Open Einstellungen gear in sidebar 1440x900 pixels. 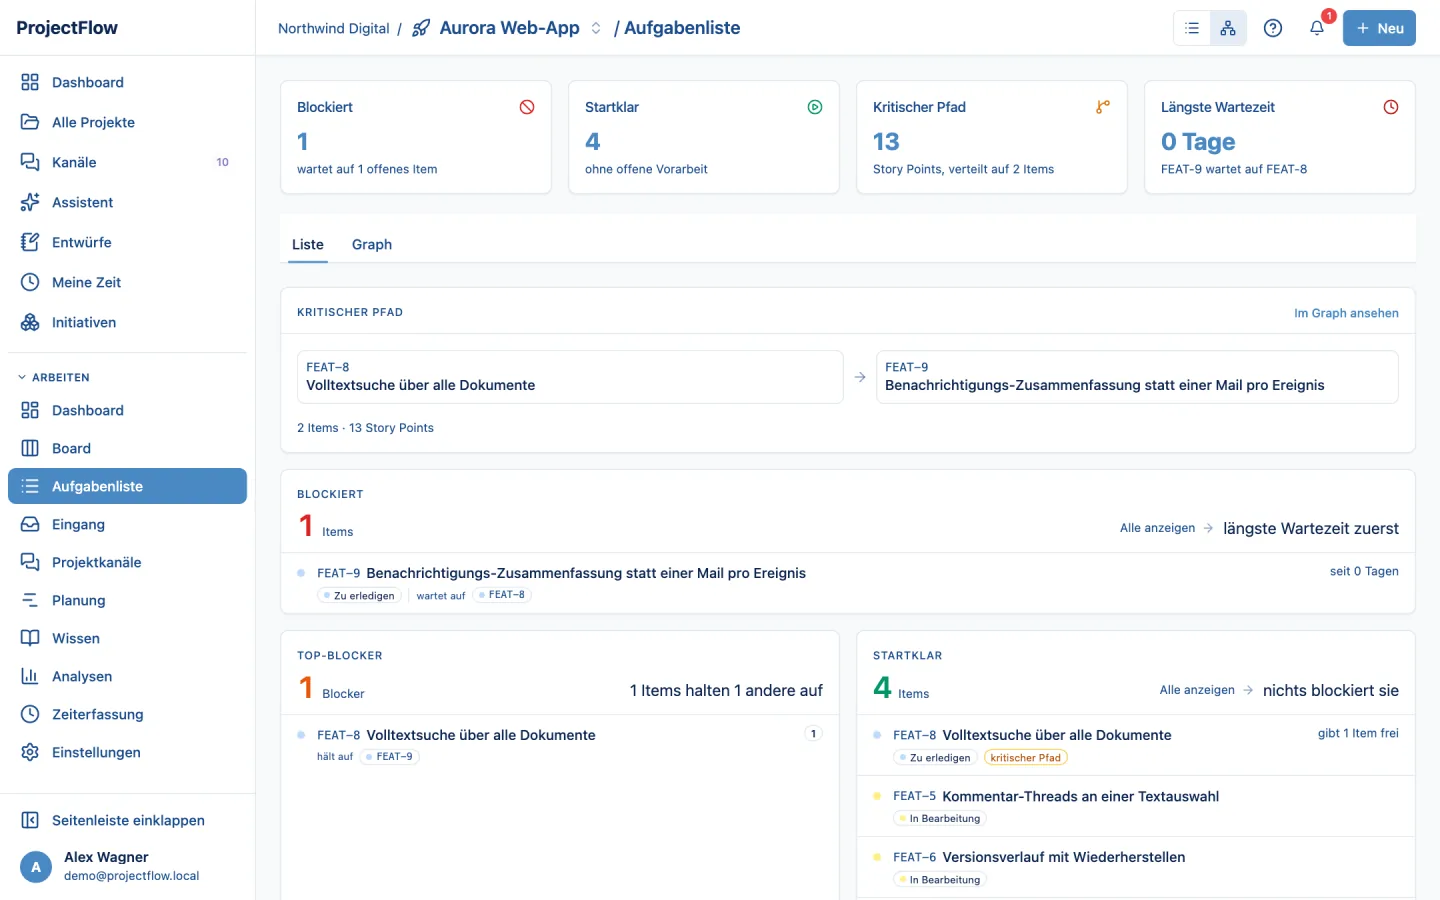point(127,752)
